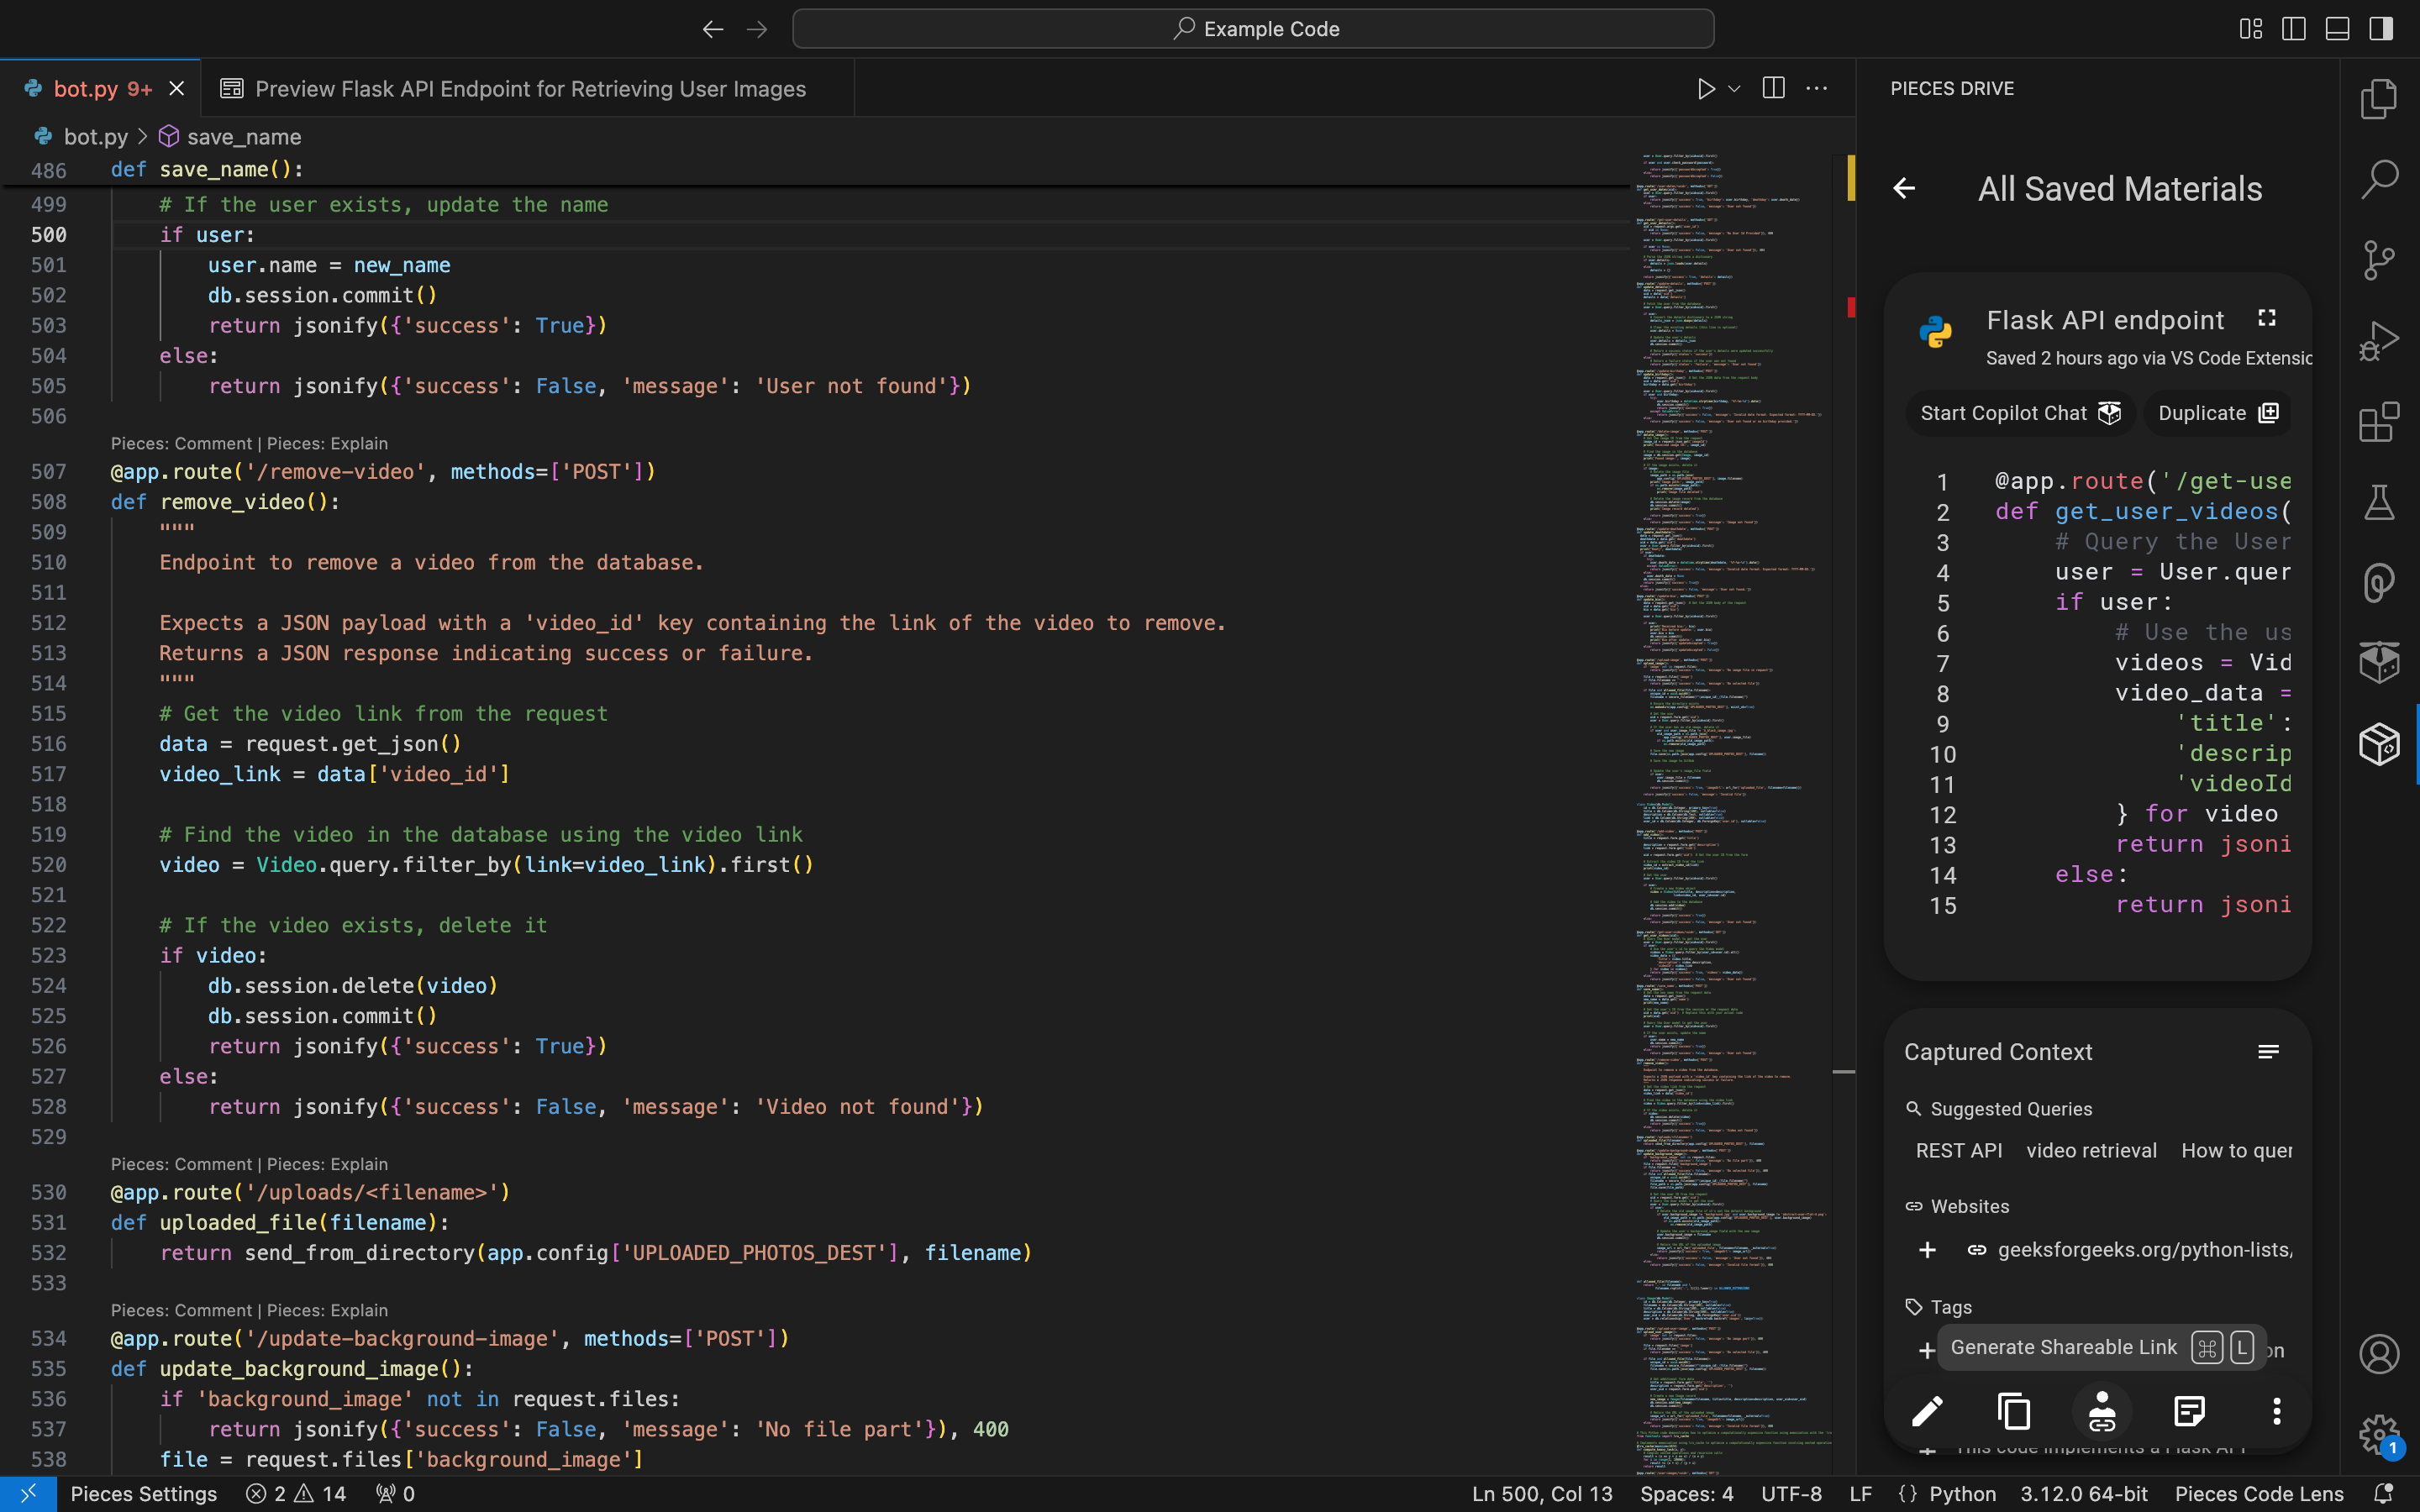Open the Run and Debug view icon

pyautogui.click(x=2379, y=341)
